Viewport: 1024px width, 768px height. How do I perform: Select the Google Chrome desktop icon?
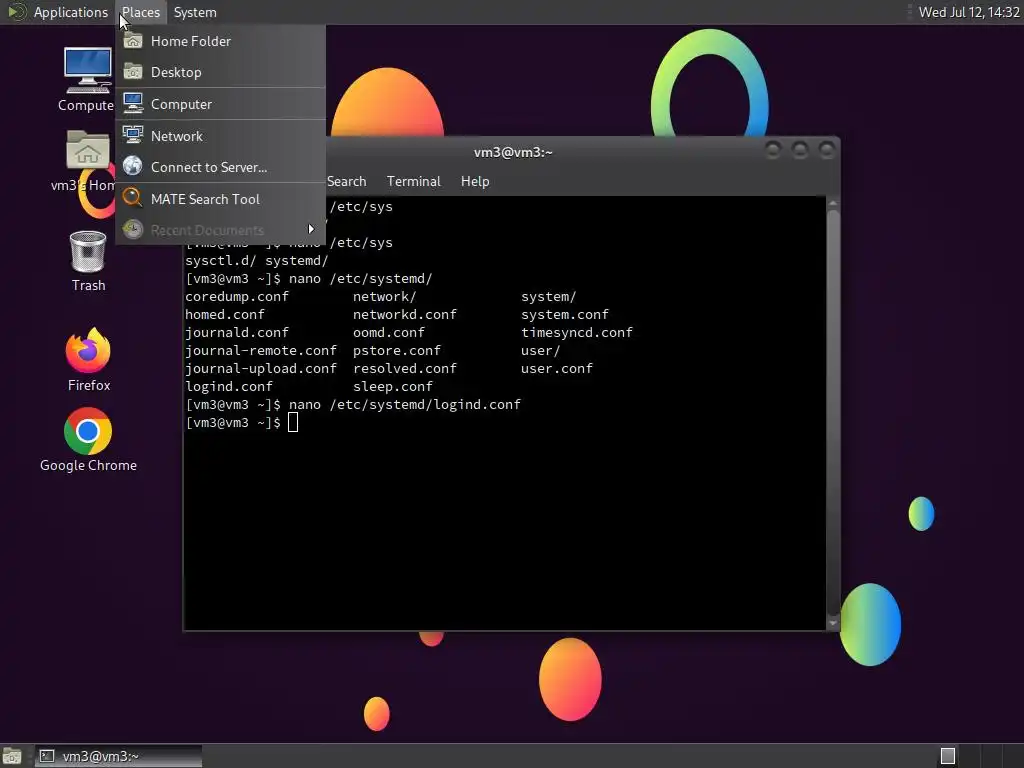tap(88, 440)
